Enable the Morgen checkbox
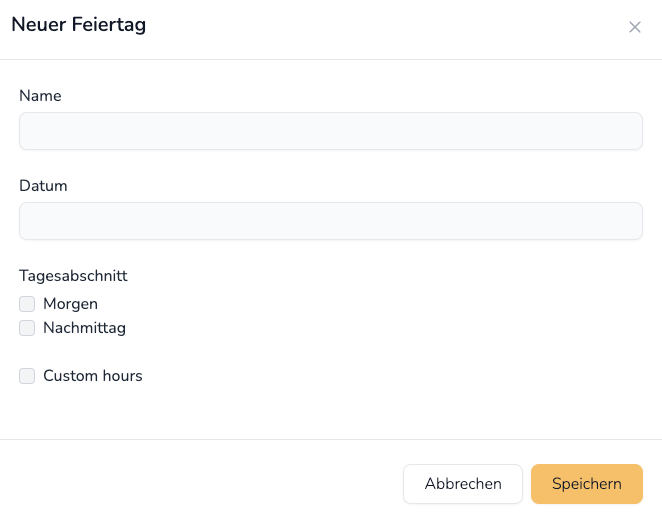Image resolution: width=662 pixels, height=523 pixels. (27, 304)
